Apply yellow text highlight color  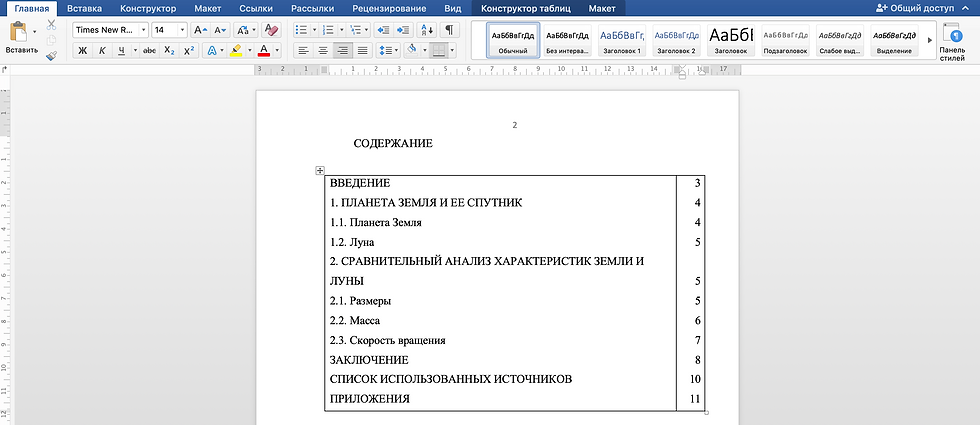[x=236, y=51]
